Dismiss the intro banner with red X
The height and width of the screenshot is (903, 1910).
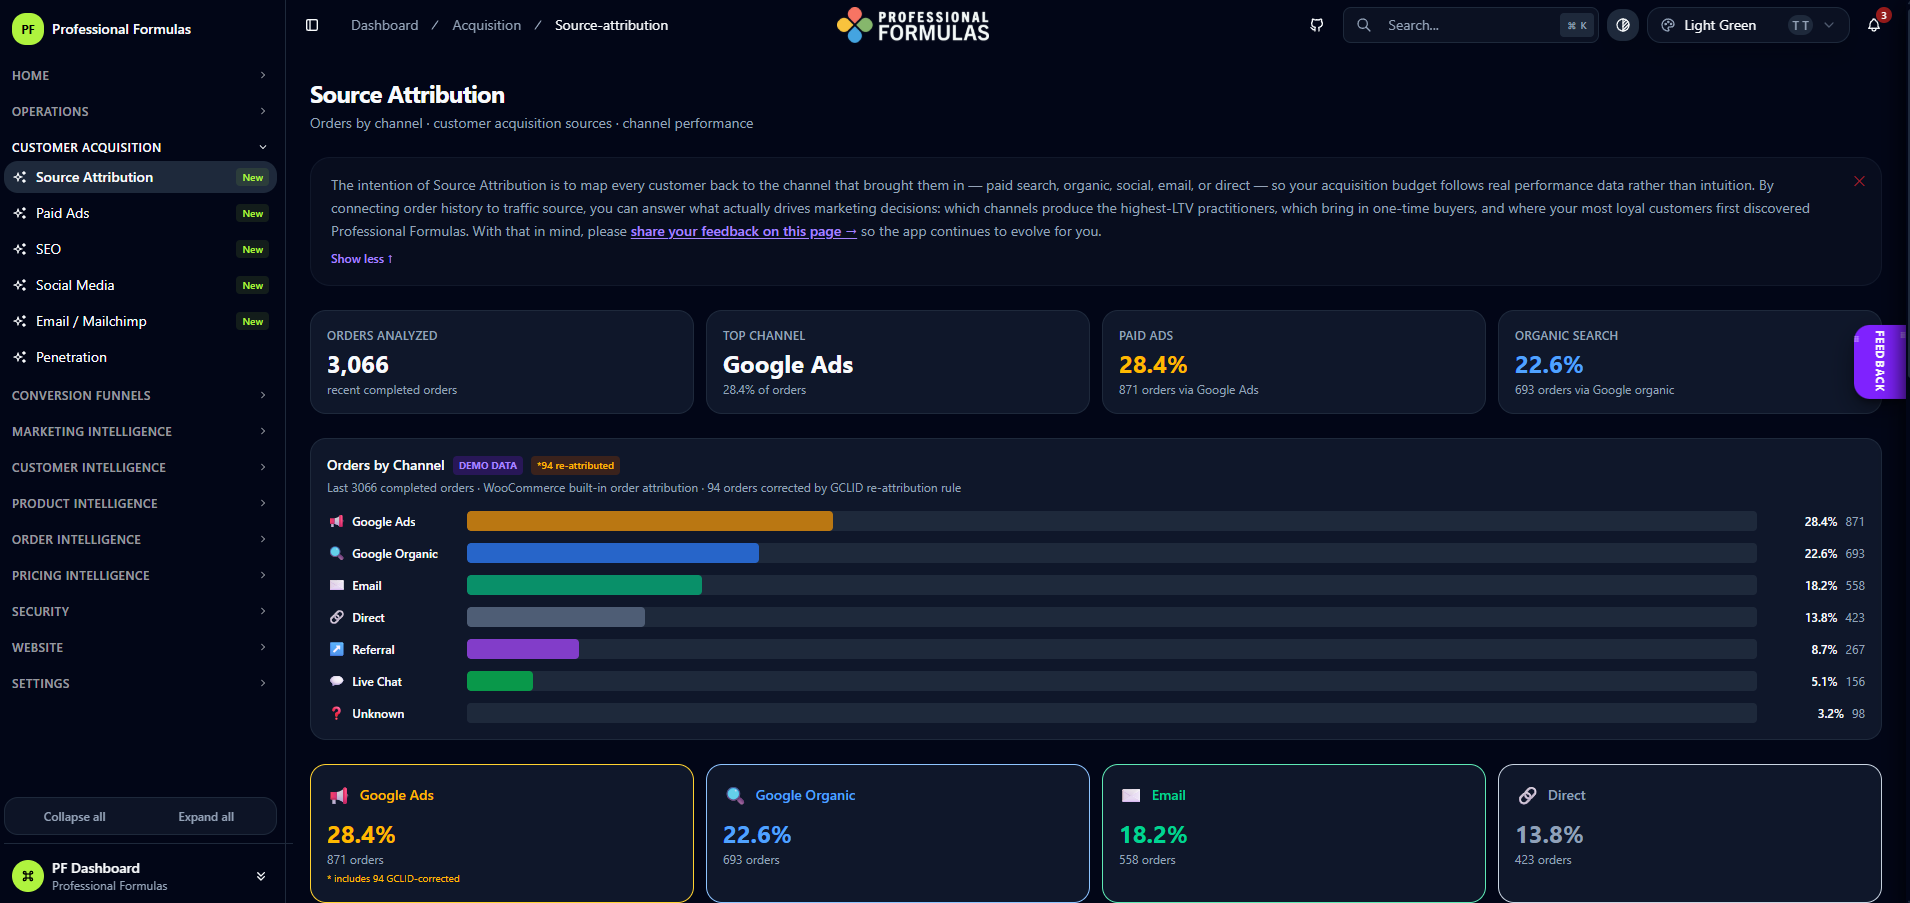click(1859, 181)
